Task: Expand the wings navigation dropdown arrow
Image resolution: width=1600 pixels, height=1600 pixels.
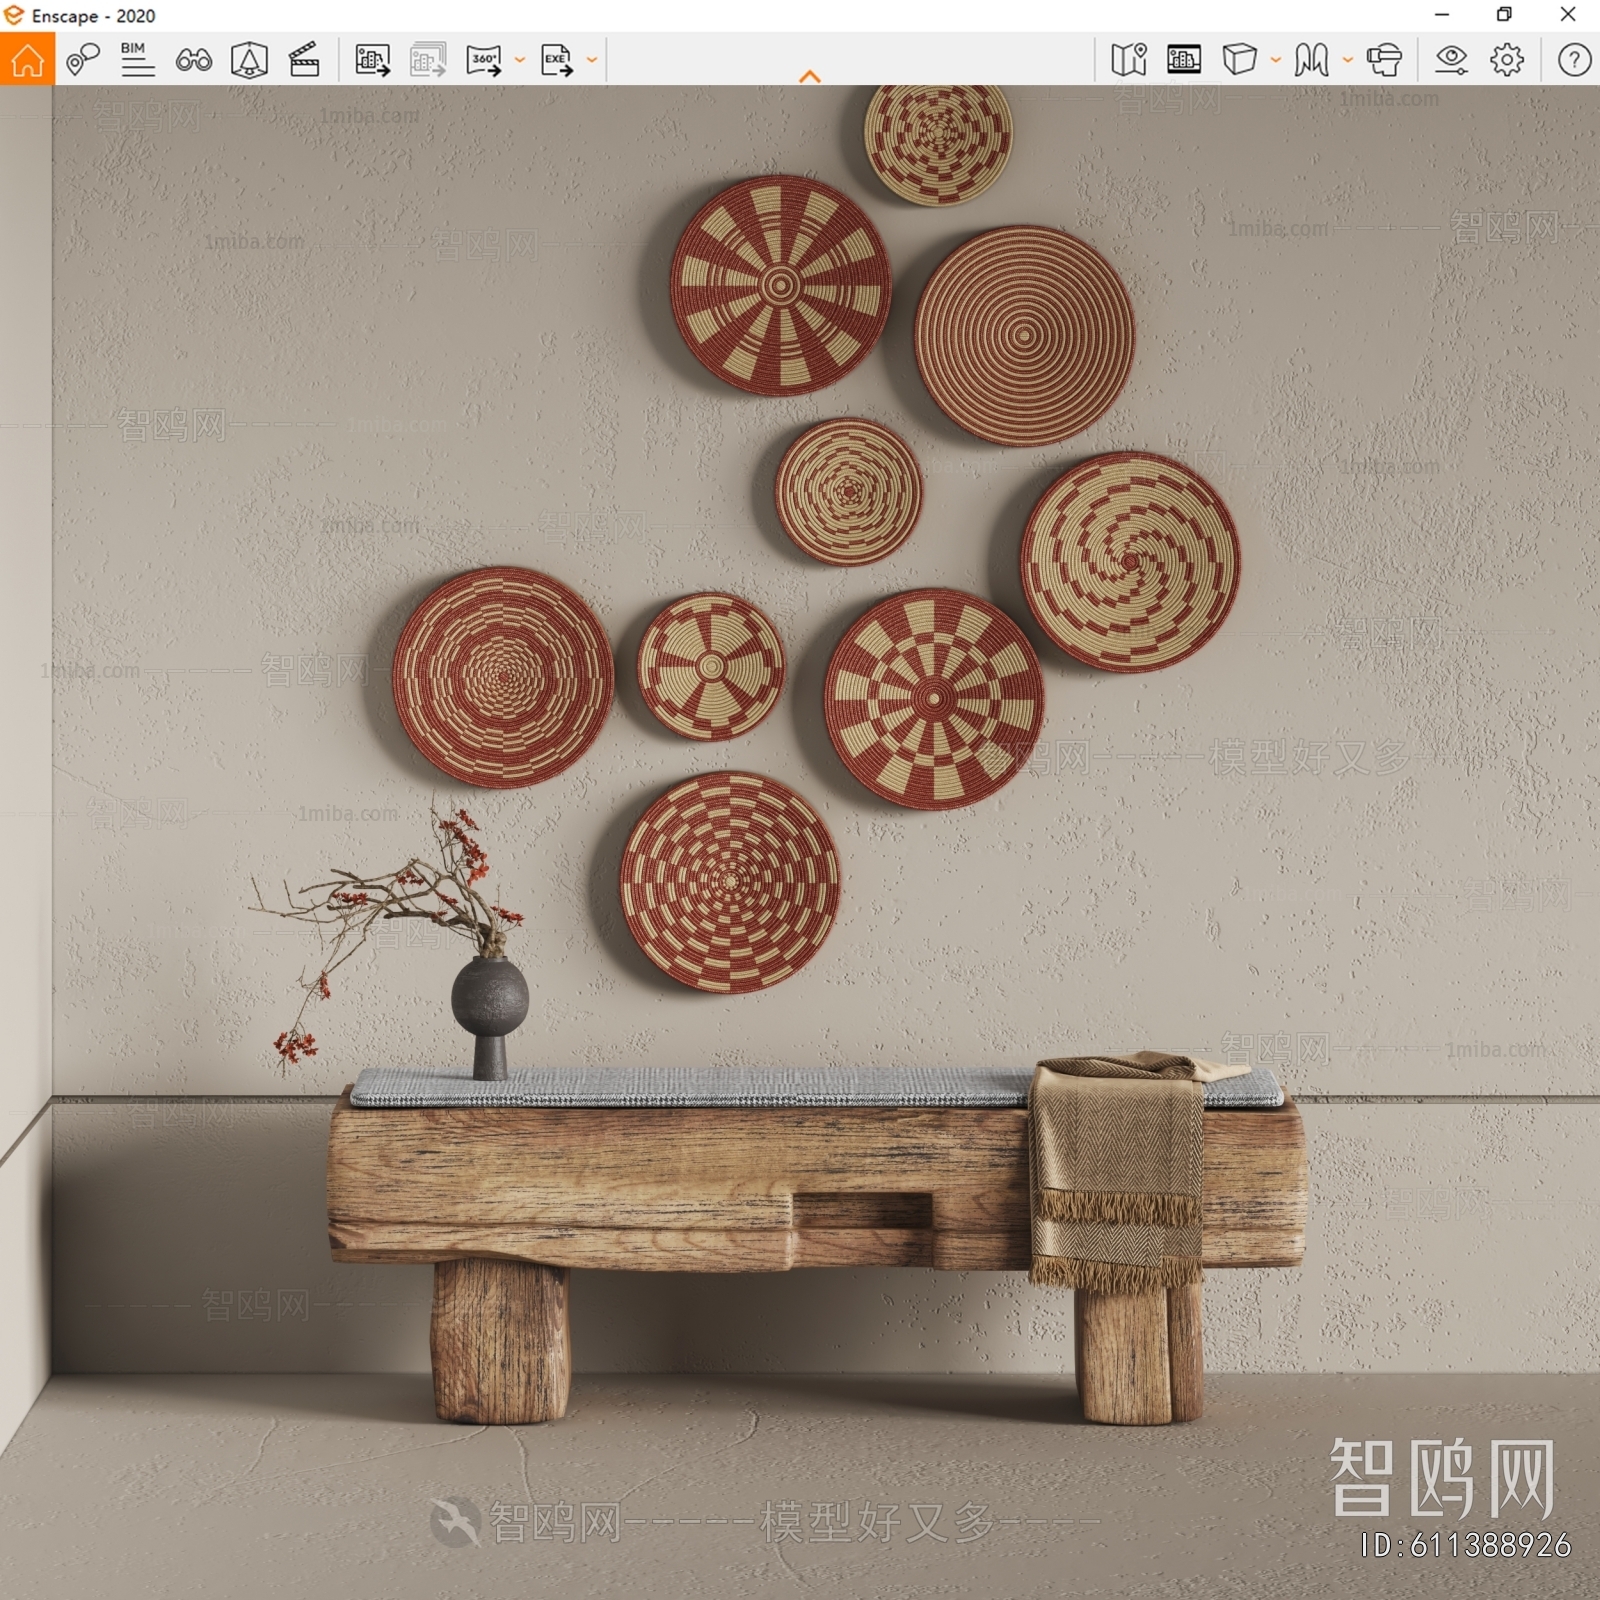Action: (x=1348, y=61)
